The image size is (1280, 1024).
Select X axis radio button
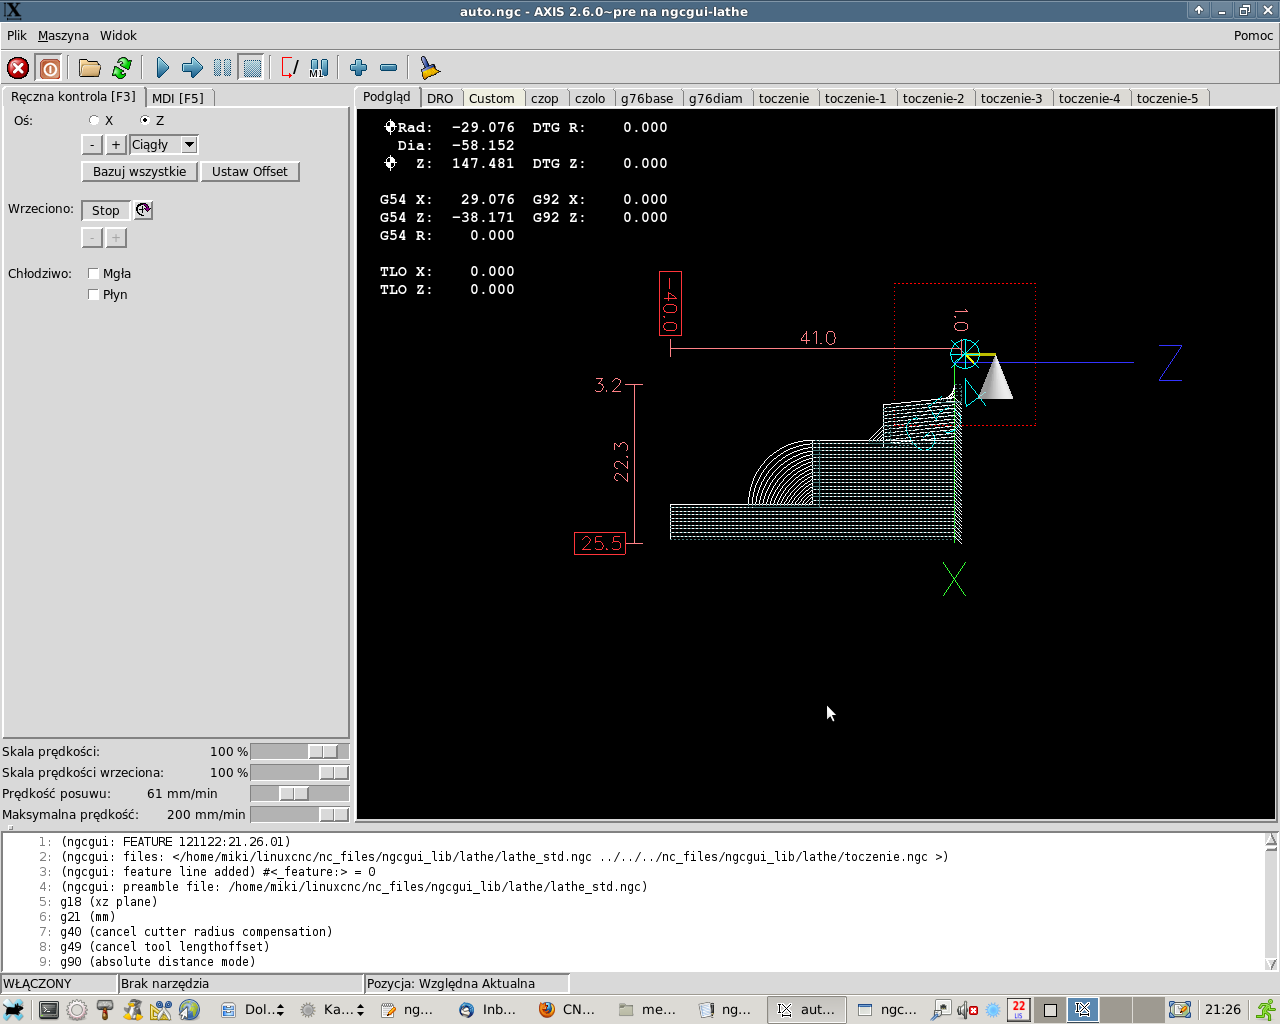coord(94,120)
